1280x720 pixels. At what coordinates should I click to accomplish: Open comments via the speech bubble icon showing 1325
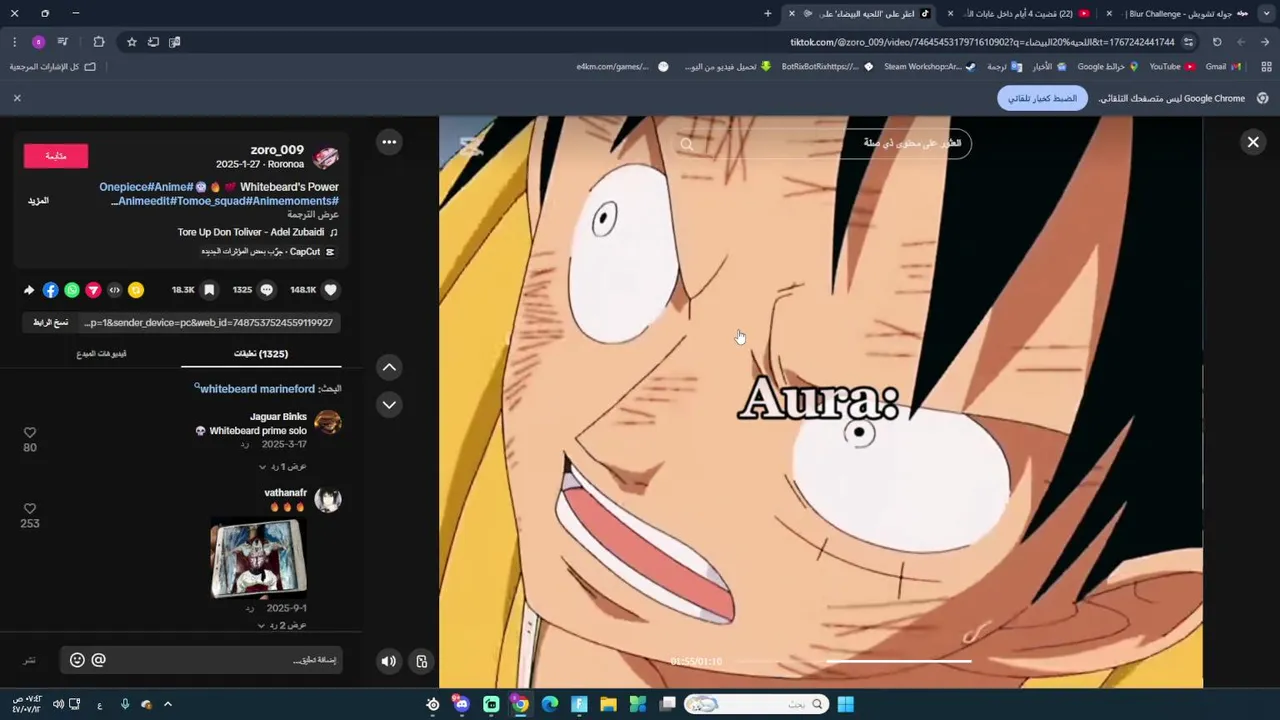(267, 290)
